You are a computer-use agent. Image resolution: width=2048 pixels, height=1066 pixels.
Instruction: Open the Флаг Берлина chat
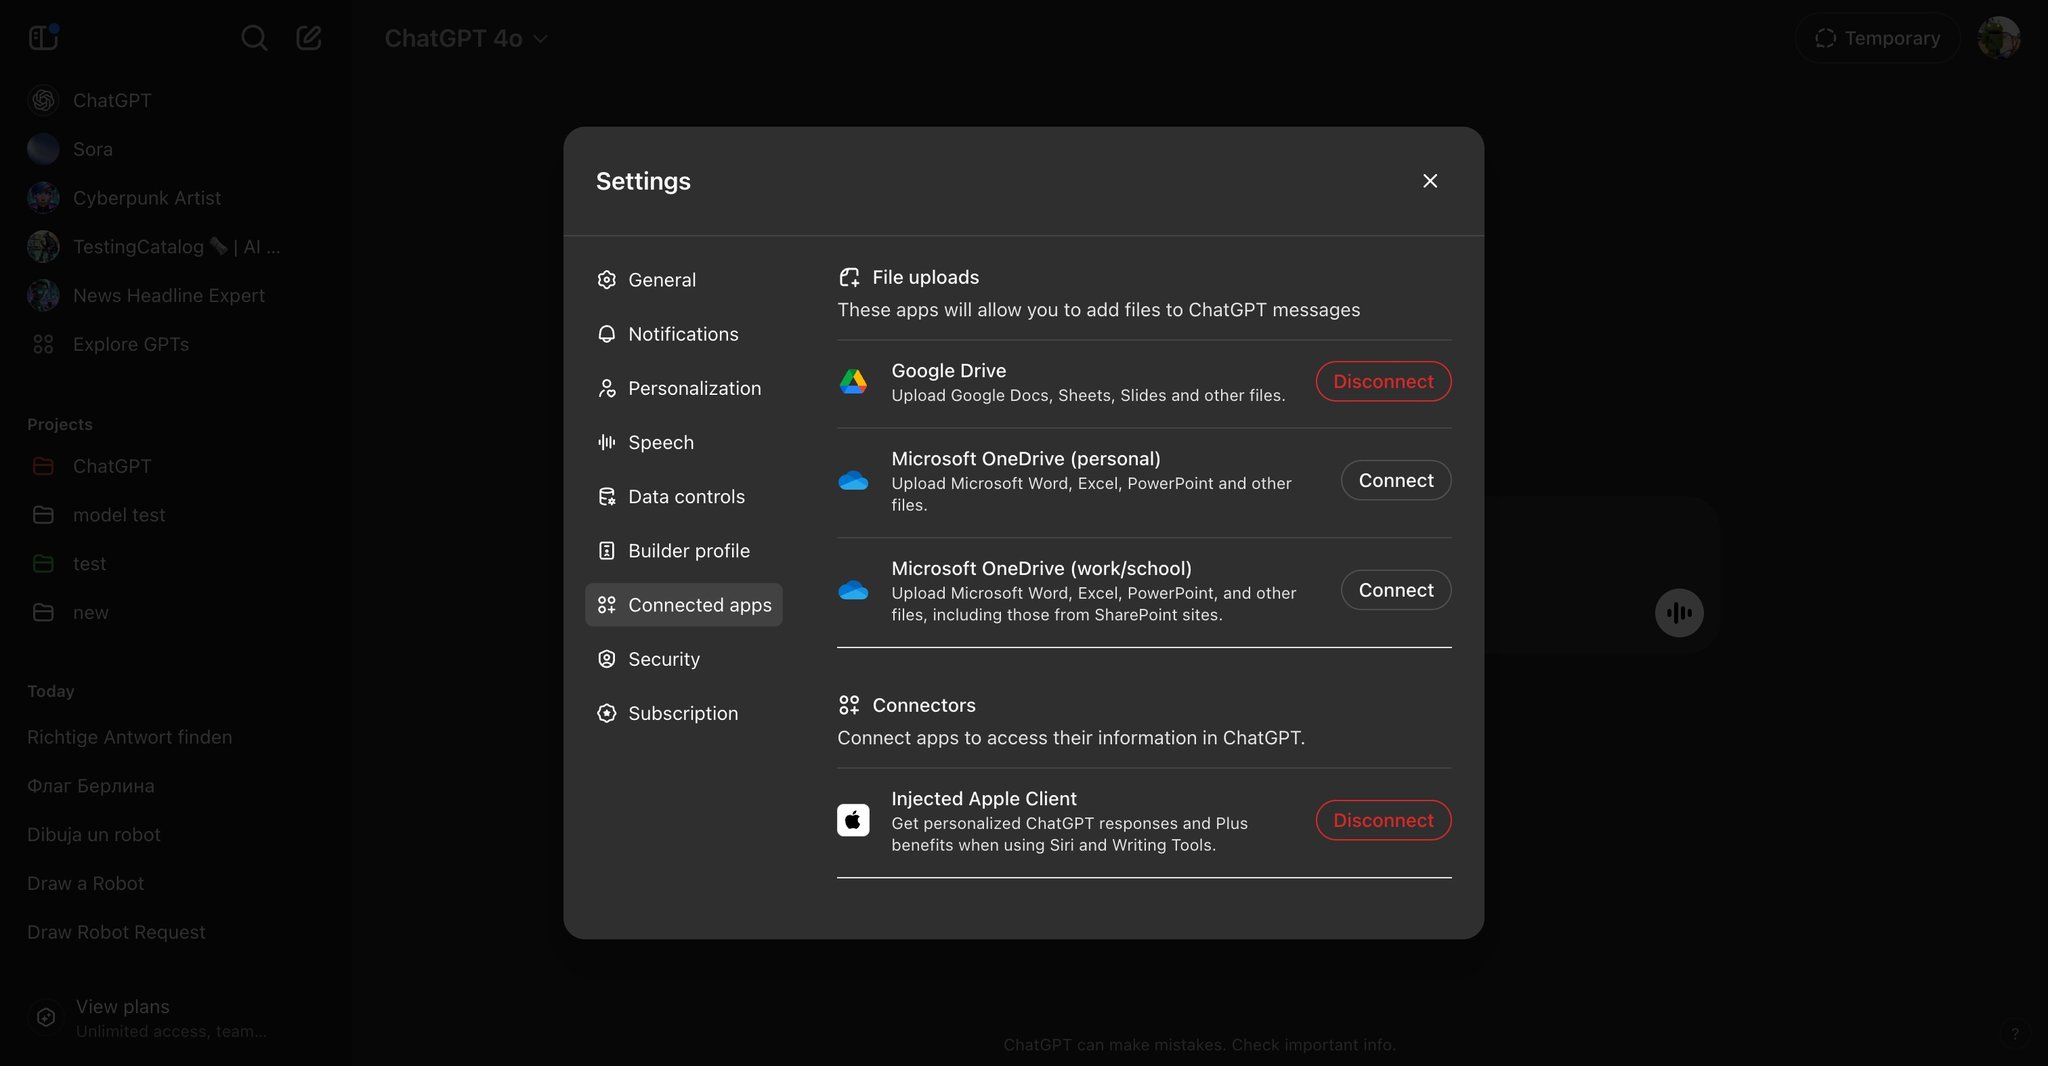coord(91,786)
